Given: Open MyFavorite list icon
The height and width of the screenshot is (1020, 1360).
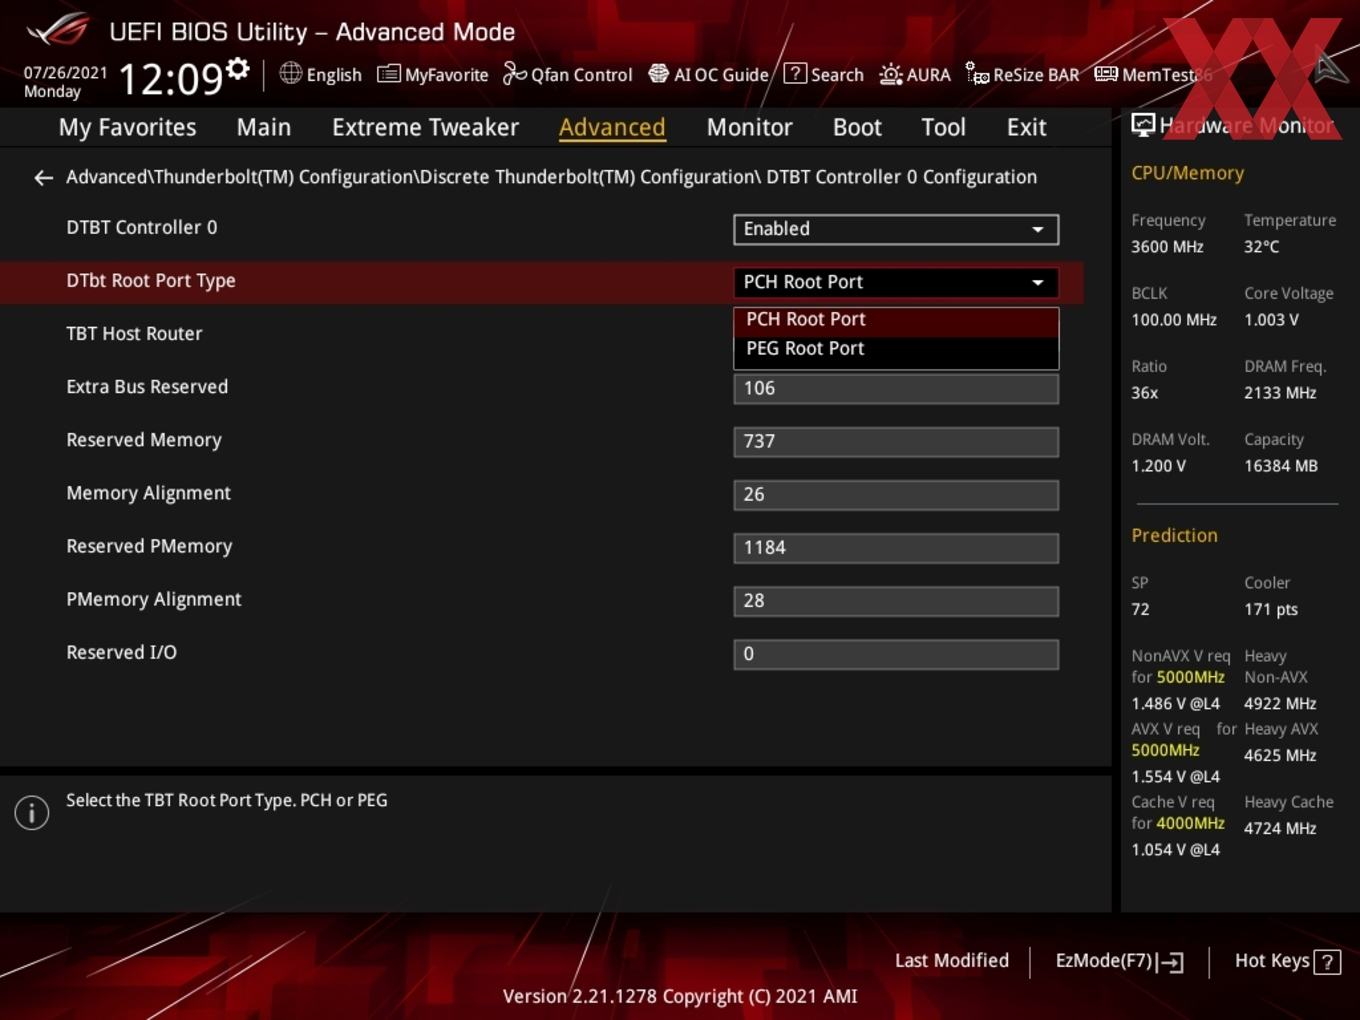Looking at the screenshot, I should pyautogui.click(x=388, y=74).
